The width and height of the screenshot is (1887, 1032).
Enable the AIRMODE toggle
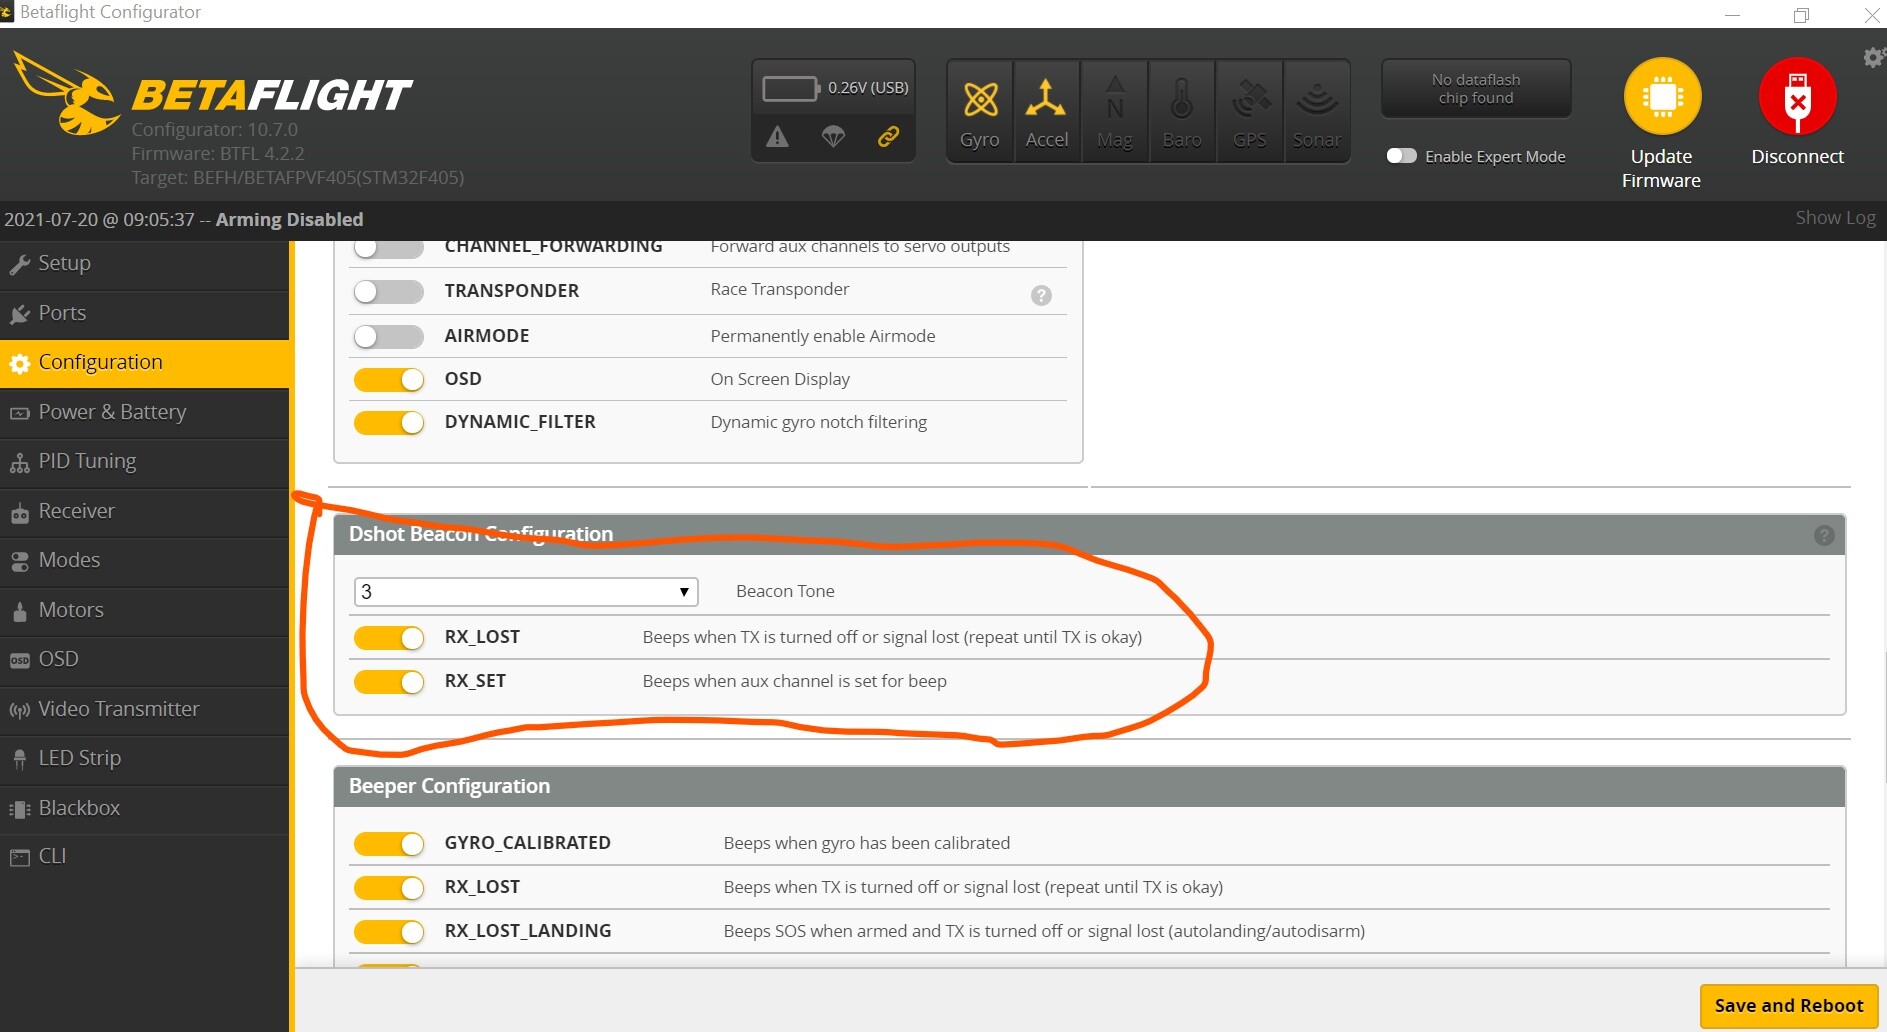[389, 336]
